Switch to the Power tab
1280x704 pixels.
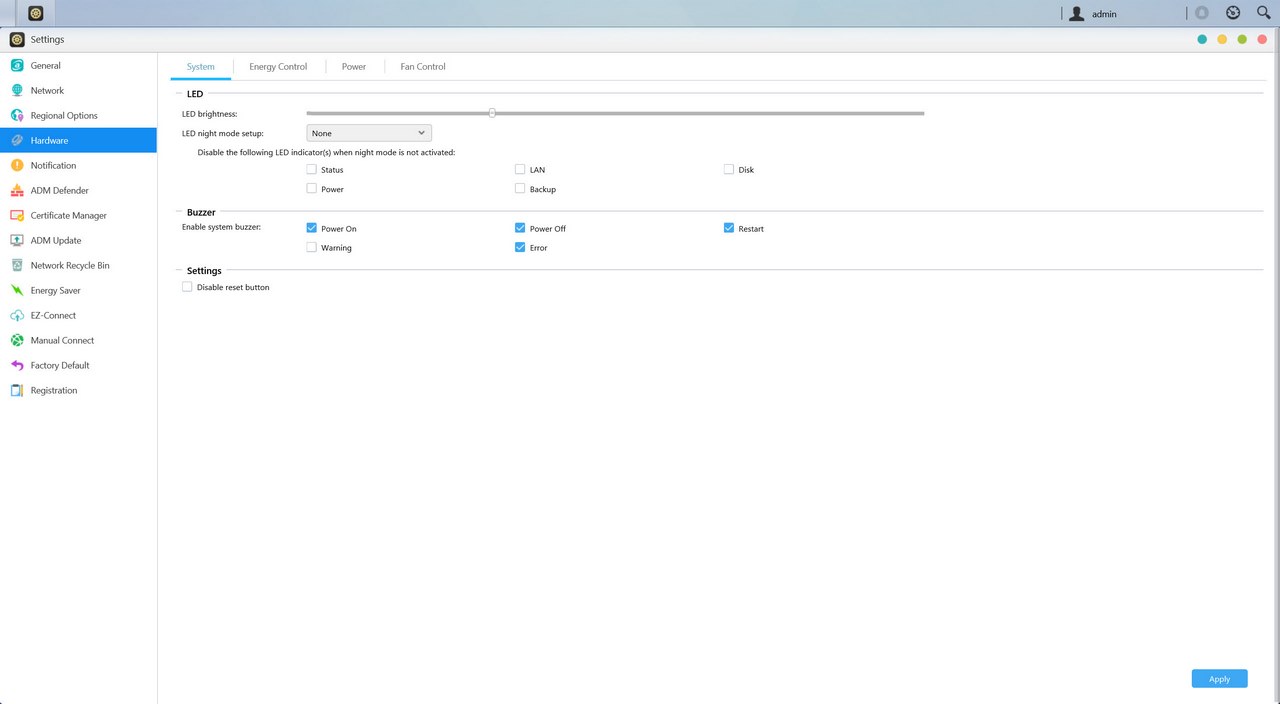(354, 67)
